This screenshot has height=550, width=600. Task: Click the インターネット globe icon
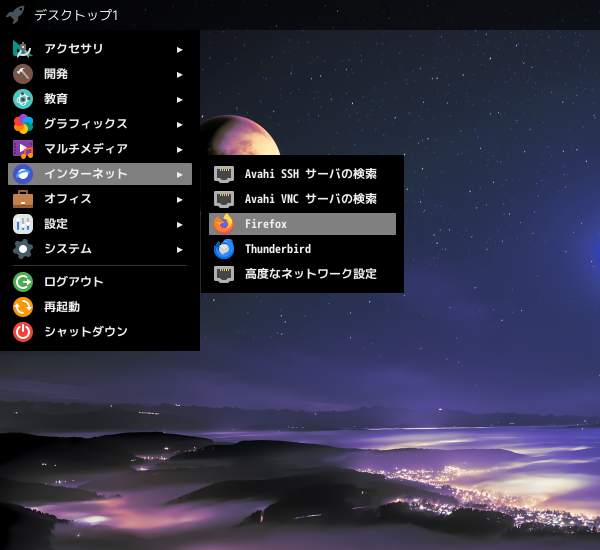coord(23,174)
